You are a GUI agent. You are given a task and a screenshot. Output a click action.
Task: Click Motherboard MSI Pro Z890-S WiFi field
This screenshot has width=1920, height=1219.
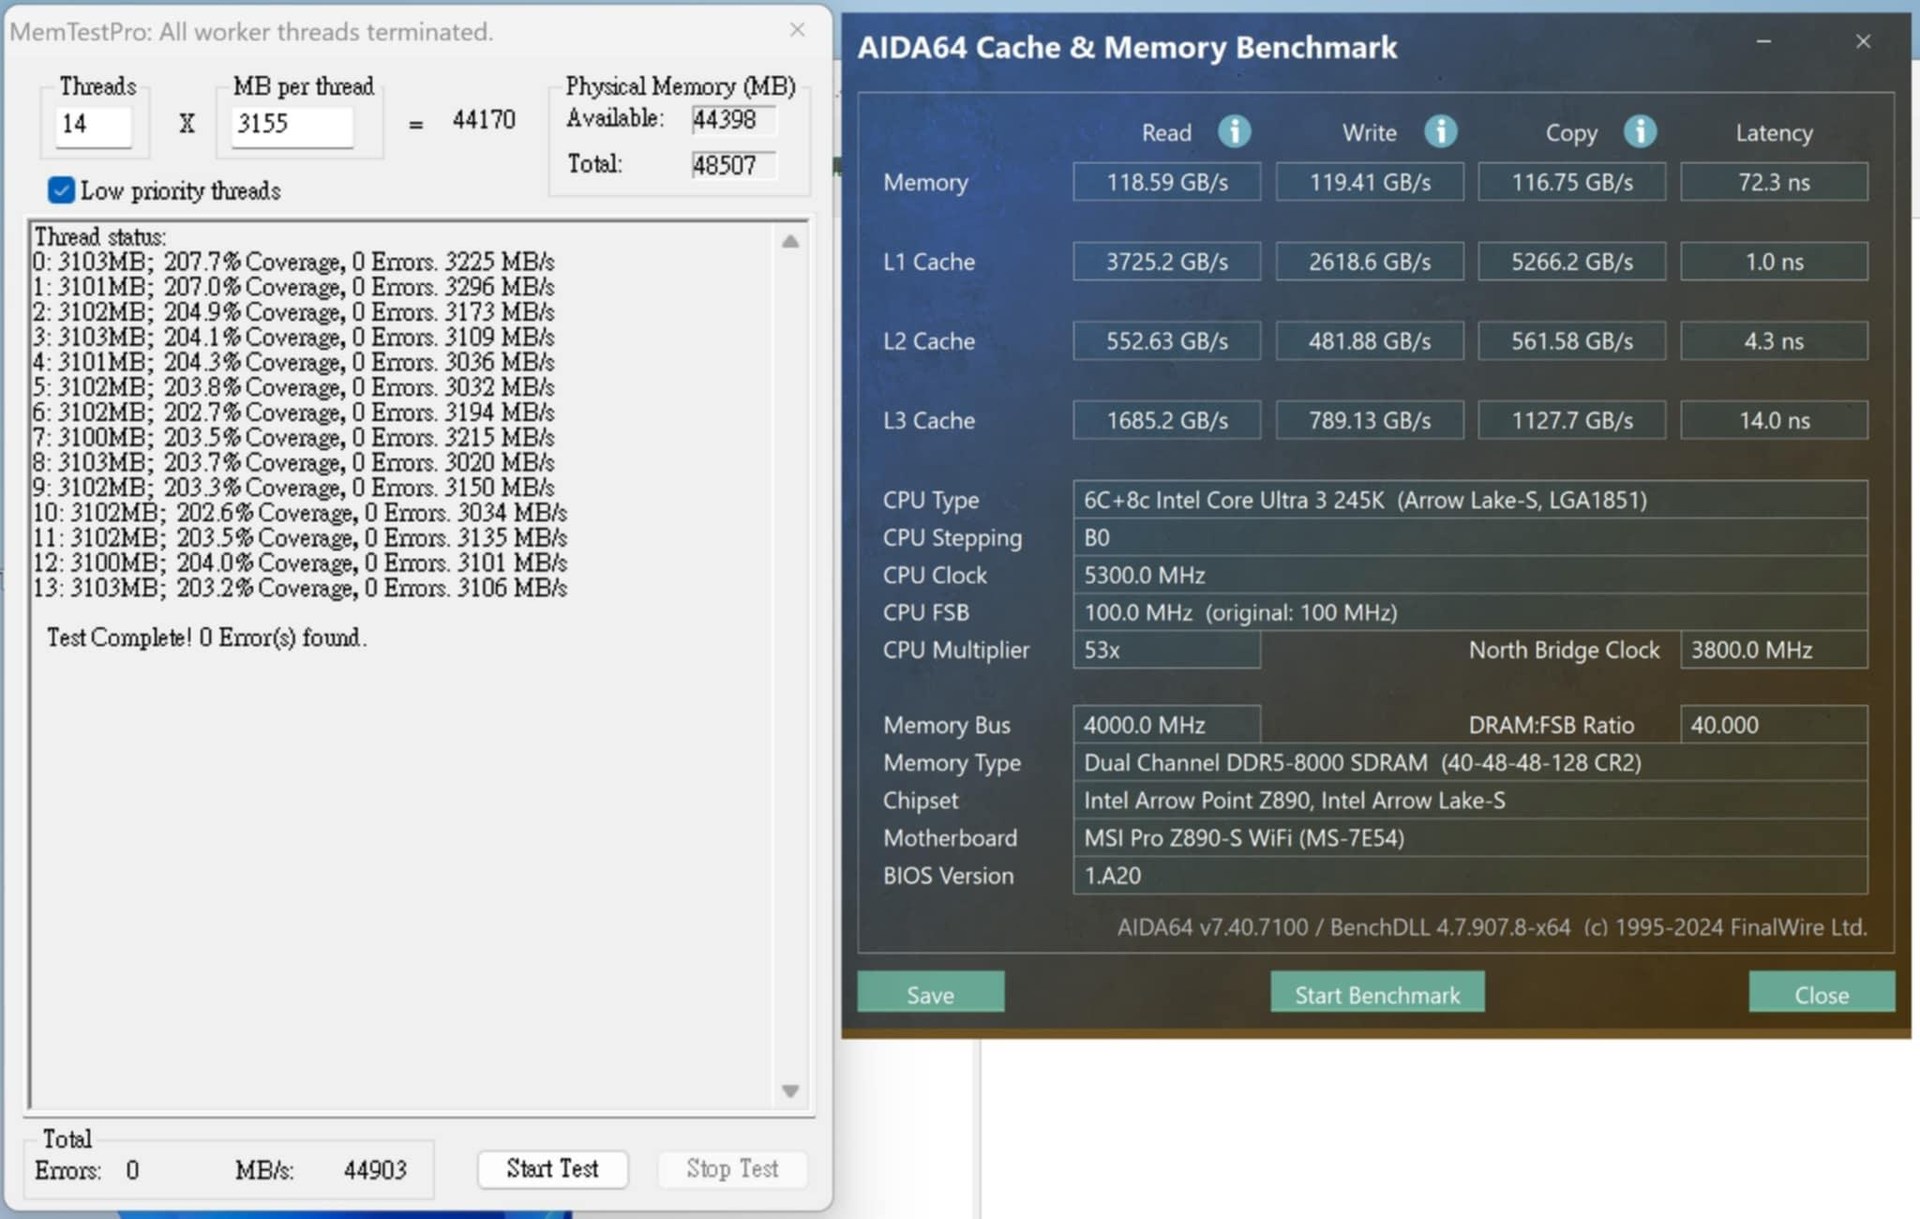(x=1470, y=838)
